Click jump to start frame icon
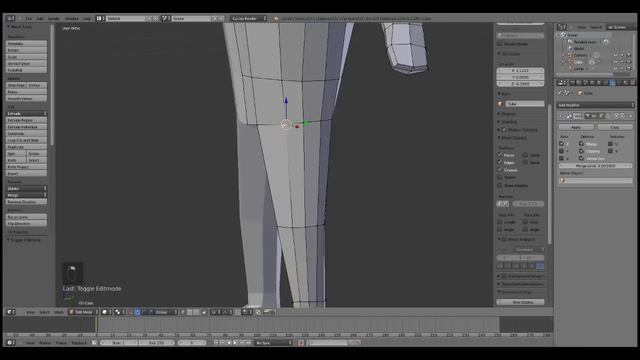The image size is (640, 360). pyautogui.click(x=216, y=342)
